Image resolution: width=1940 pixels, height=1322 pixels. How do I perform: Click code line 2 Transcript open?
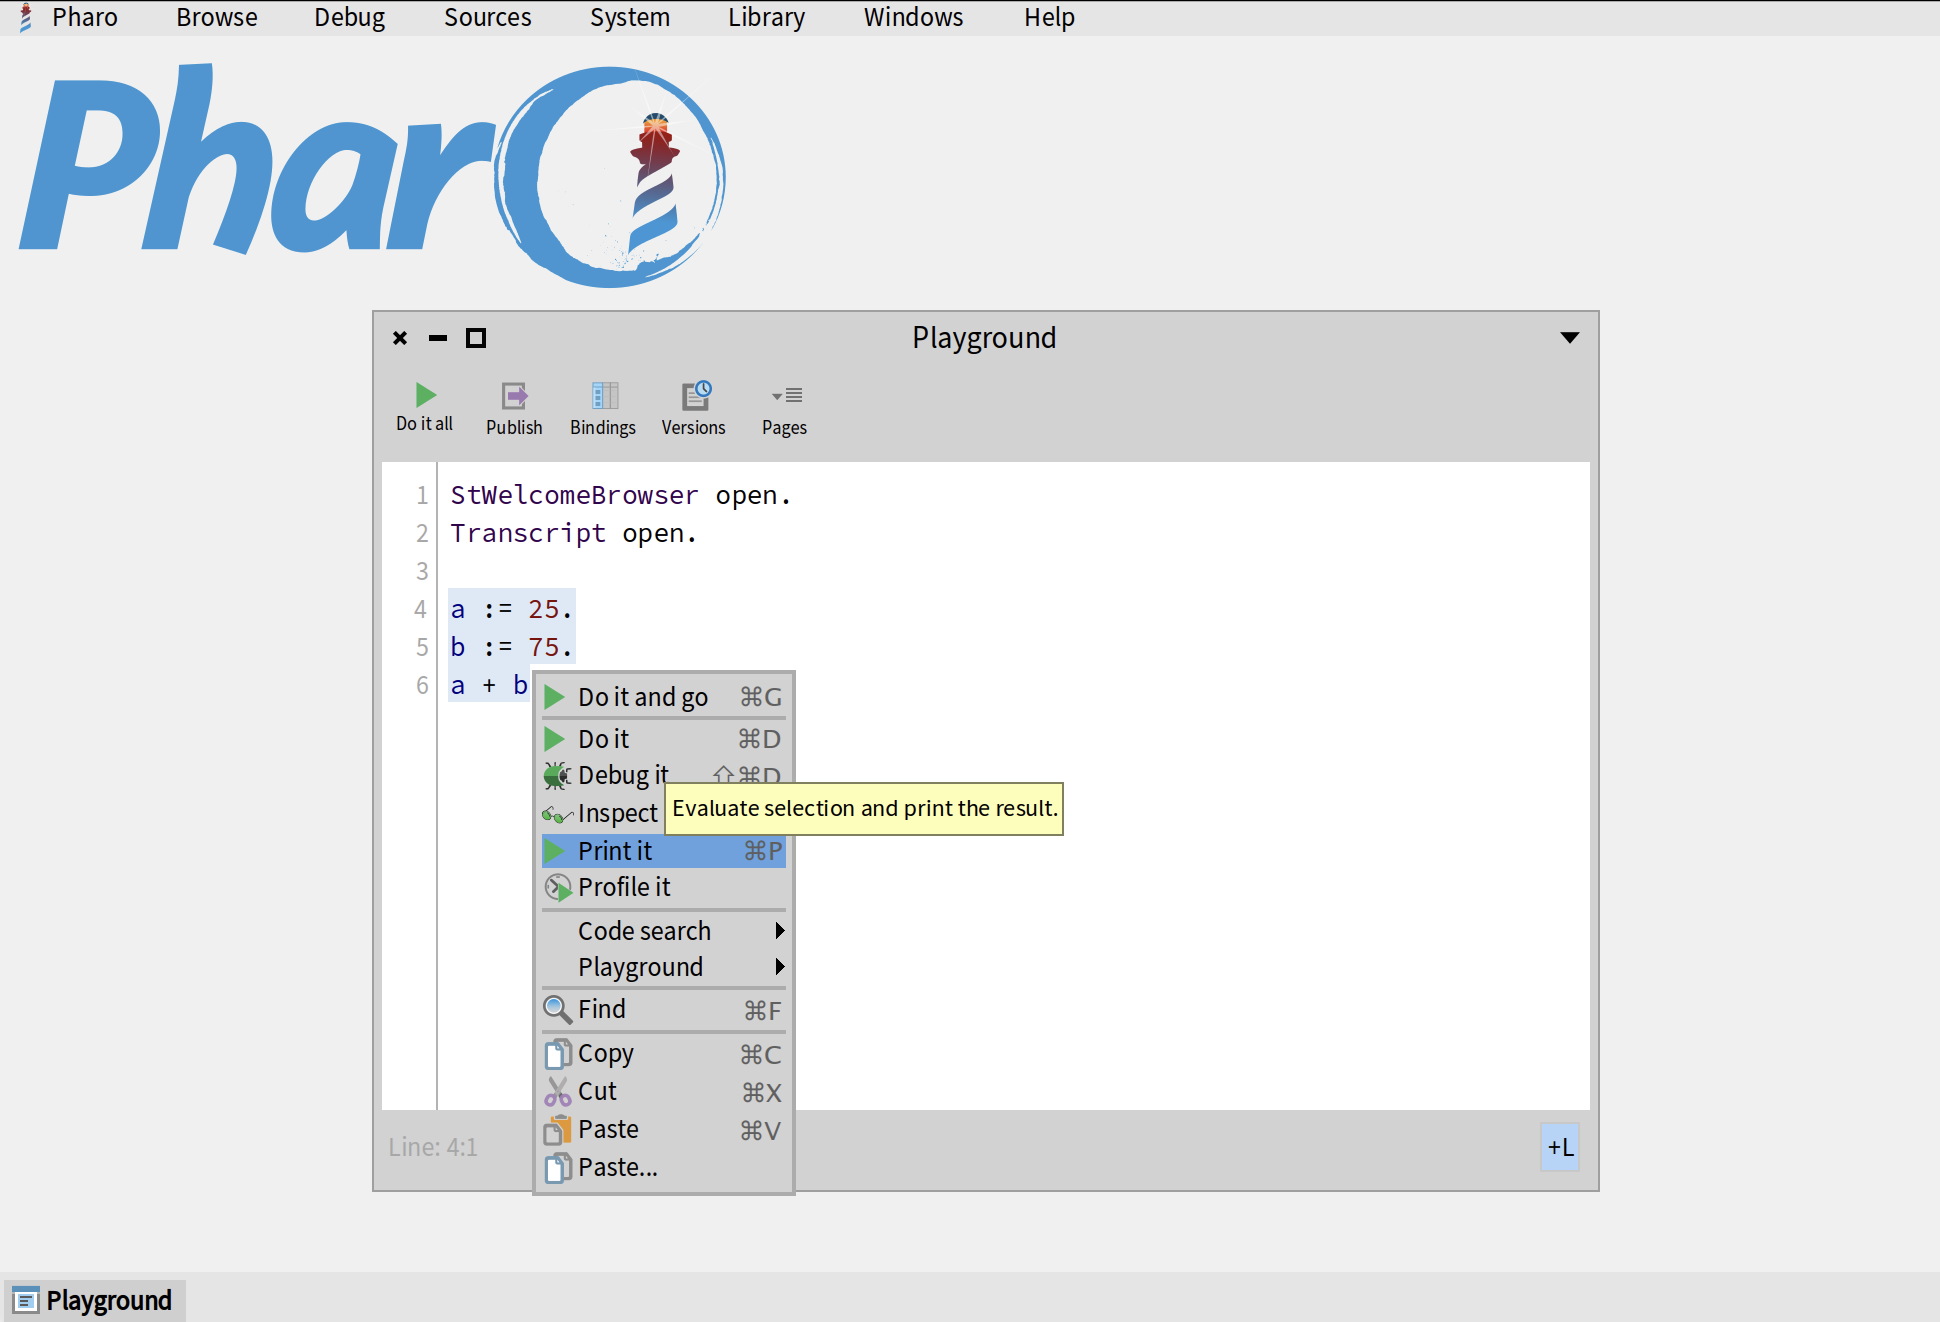tap(572, 534)
